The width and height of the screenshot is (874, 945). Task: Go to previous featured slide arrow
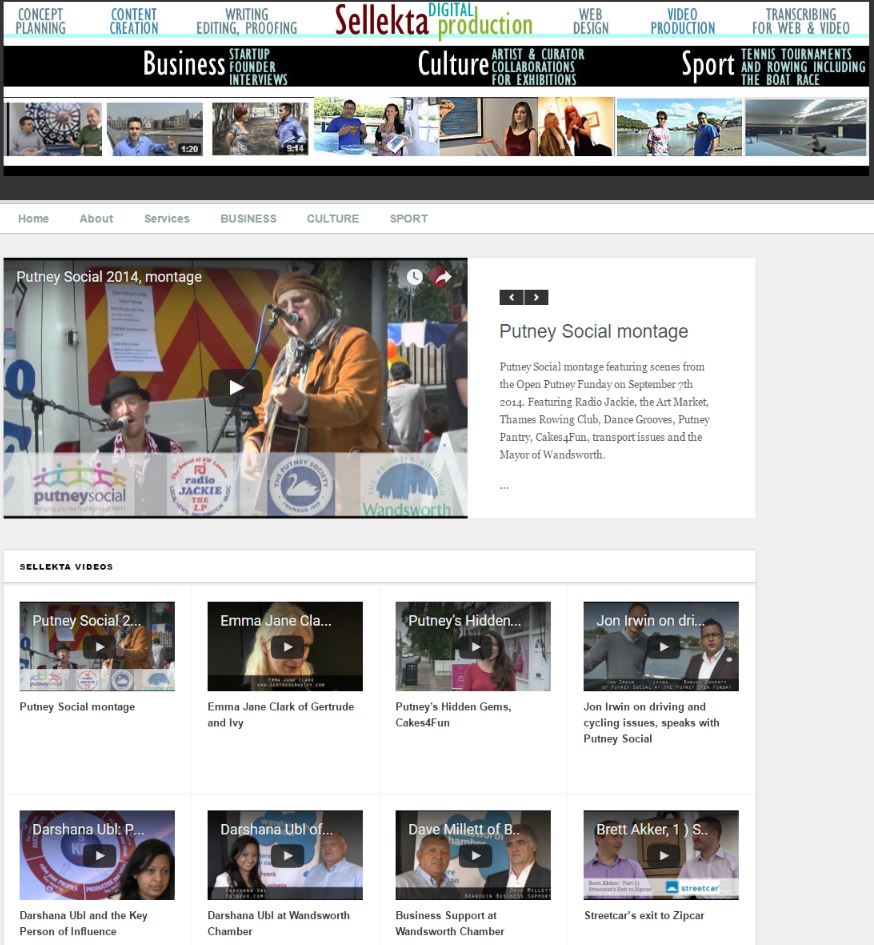tap(511, 297)
